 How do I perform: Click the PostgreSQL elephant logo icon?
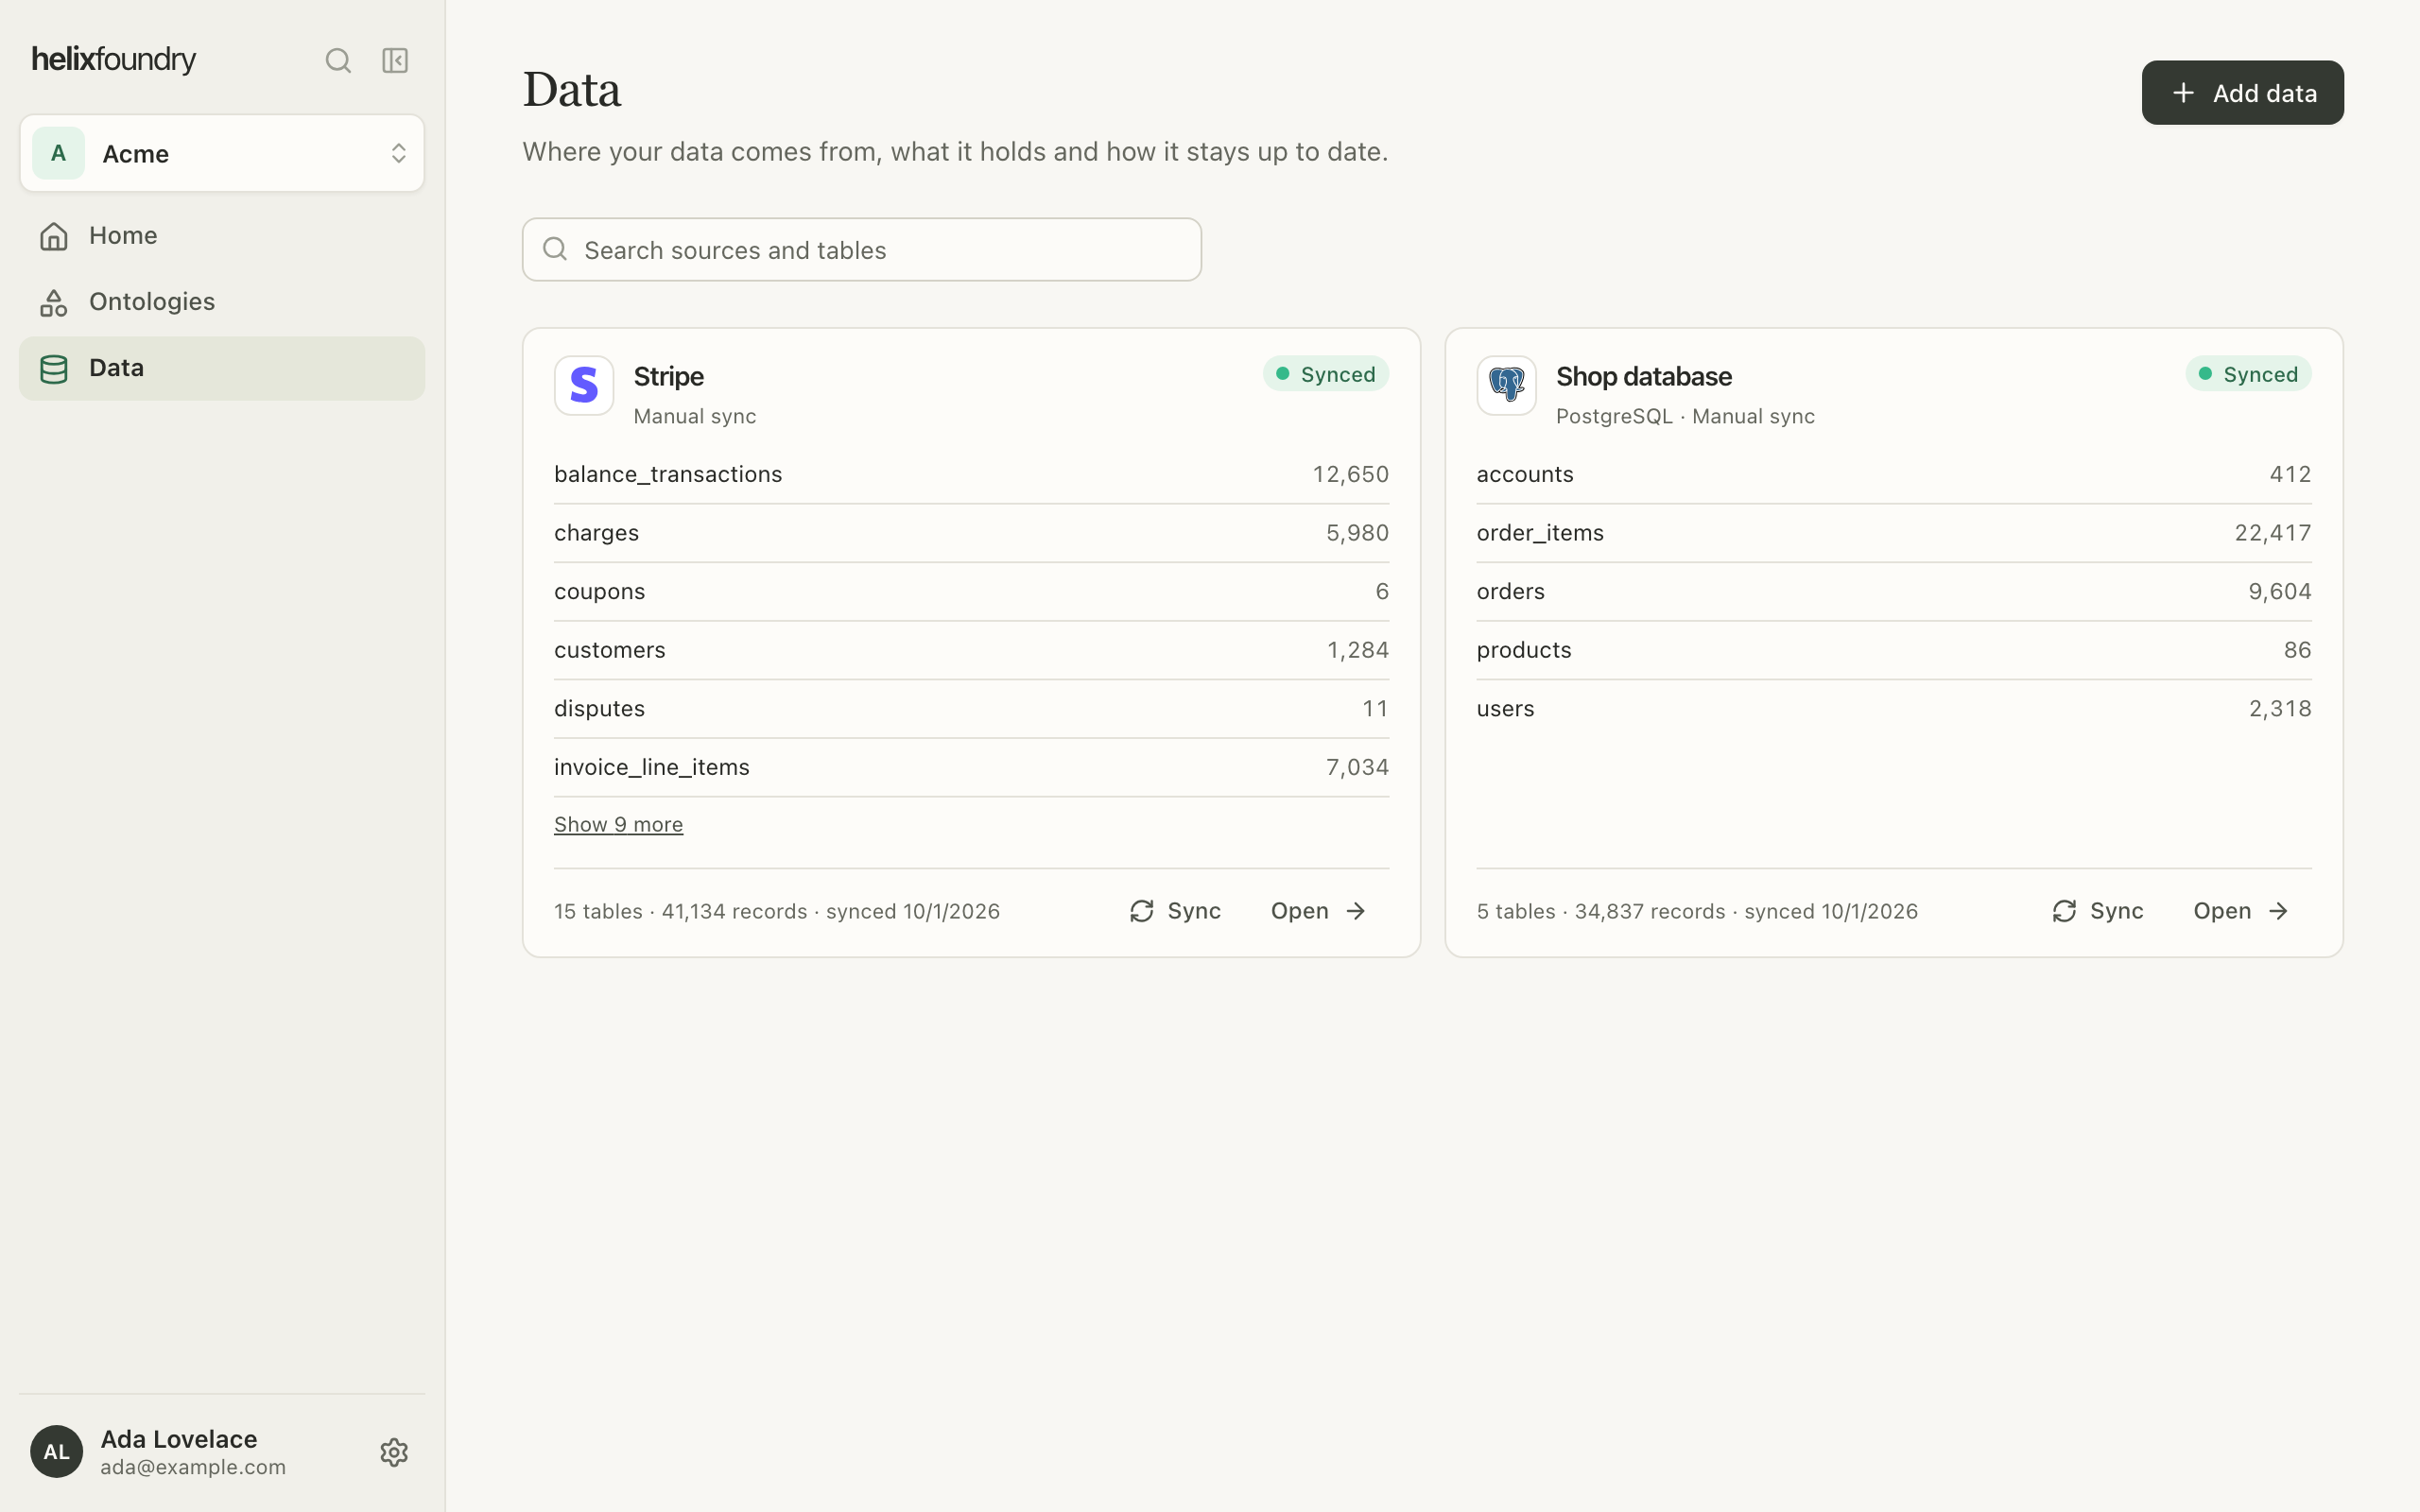coord(1506,385)
